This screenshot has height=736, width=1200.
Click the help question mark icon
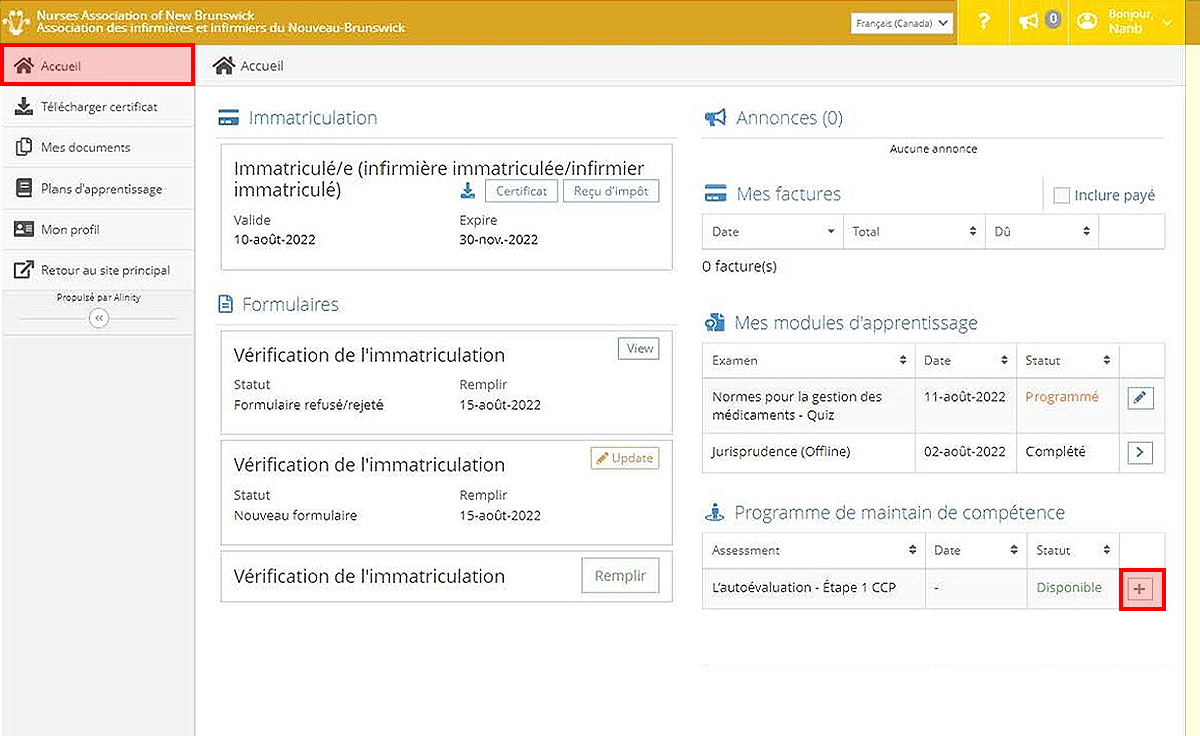tap(984, 22)
